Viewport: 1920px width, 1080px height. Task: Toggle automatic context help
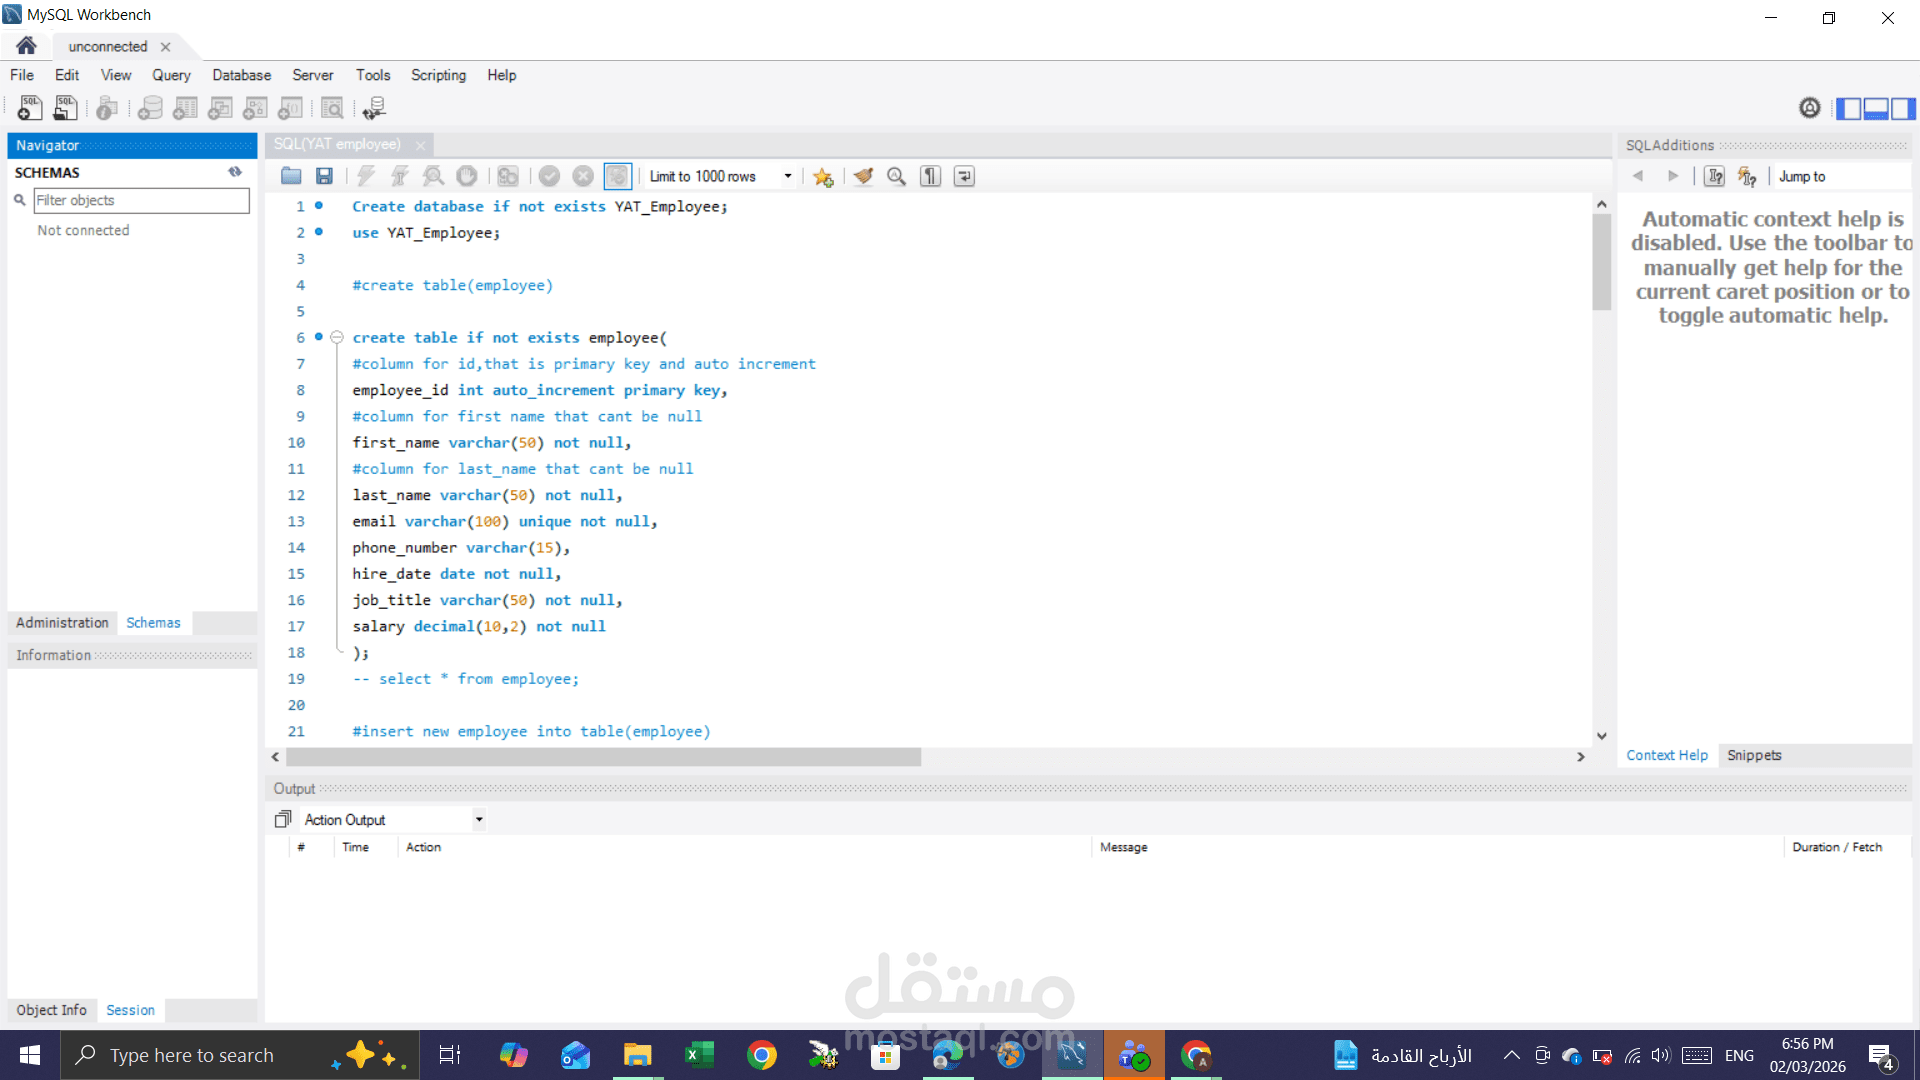1748,176
